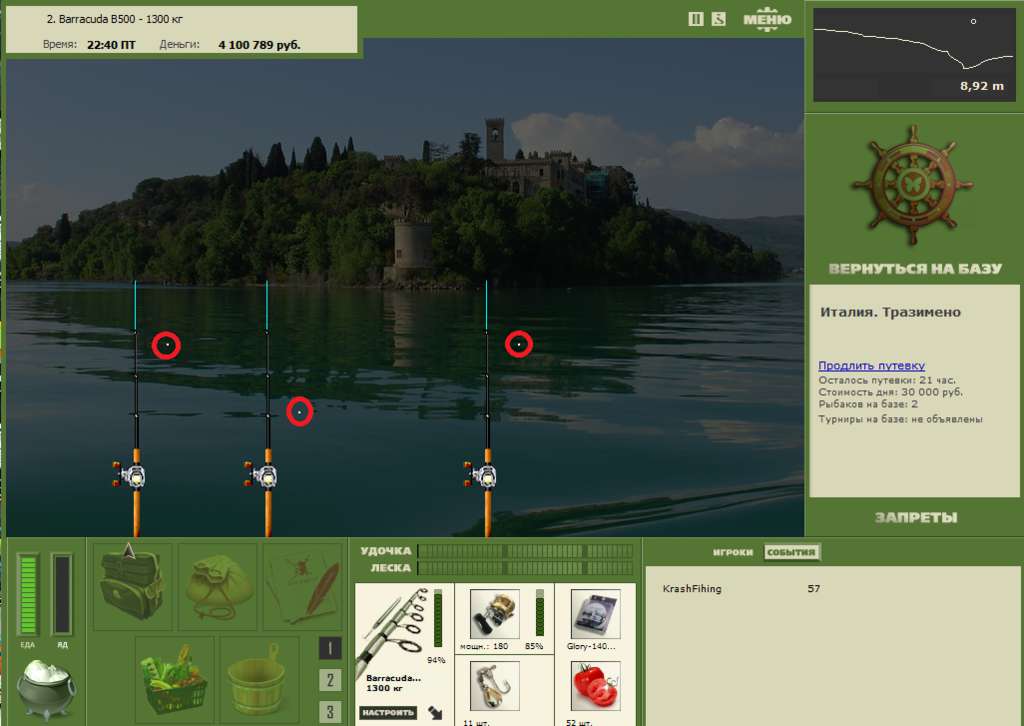Click the depth sonar chart
The width and height of the screenshot is (1024, 726).
914,55
